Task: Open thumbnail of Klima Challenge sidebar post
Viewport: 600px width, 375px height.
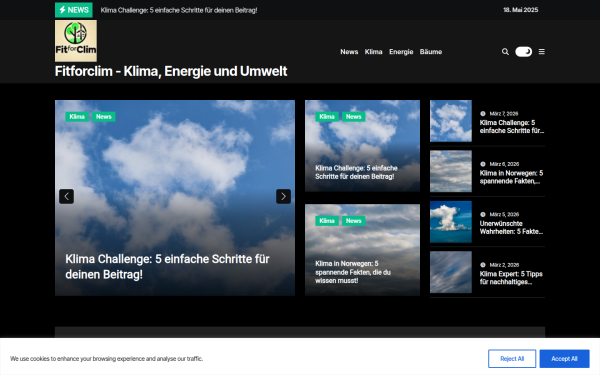Action: pos(451,121)
